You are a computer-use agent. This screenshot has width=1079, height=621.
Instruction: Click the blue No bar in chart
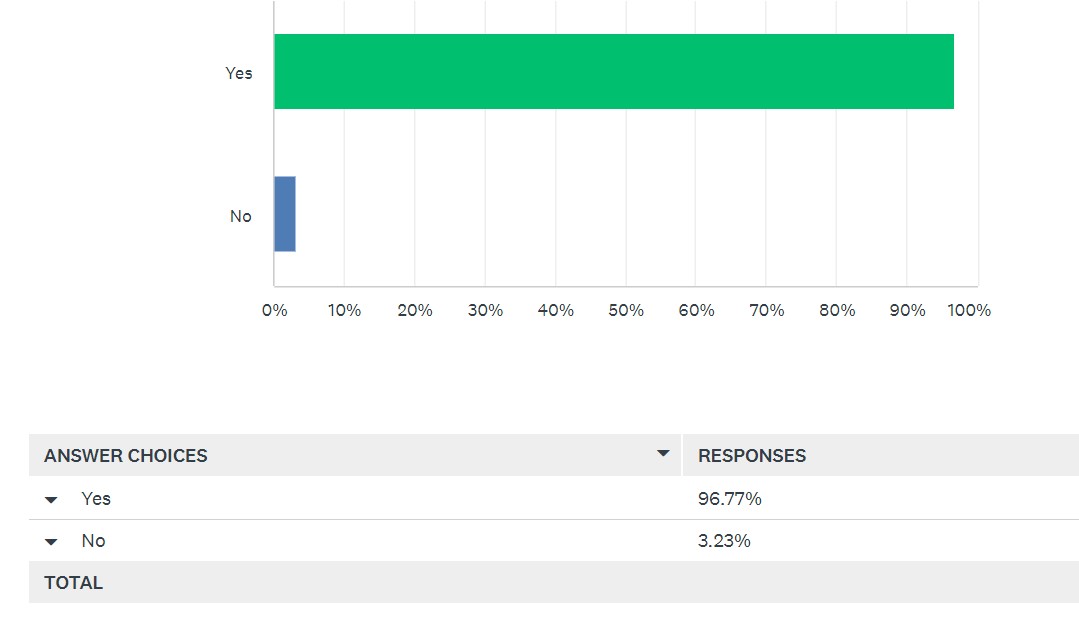[x=285, y=214]
